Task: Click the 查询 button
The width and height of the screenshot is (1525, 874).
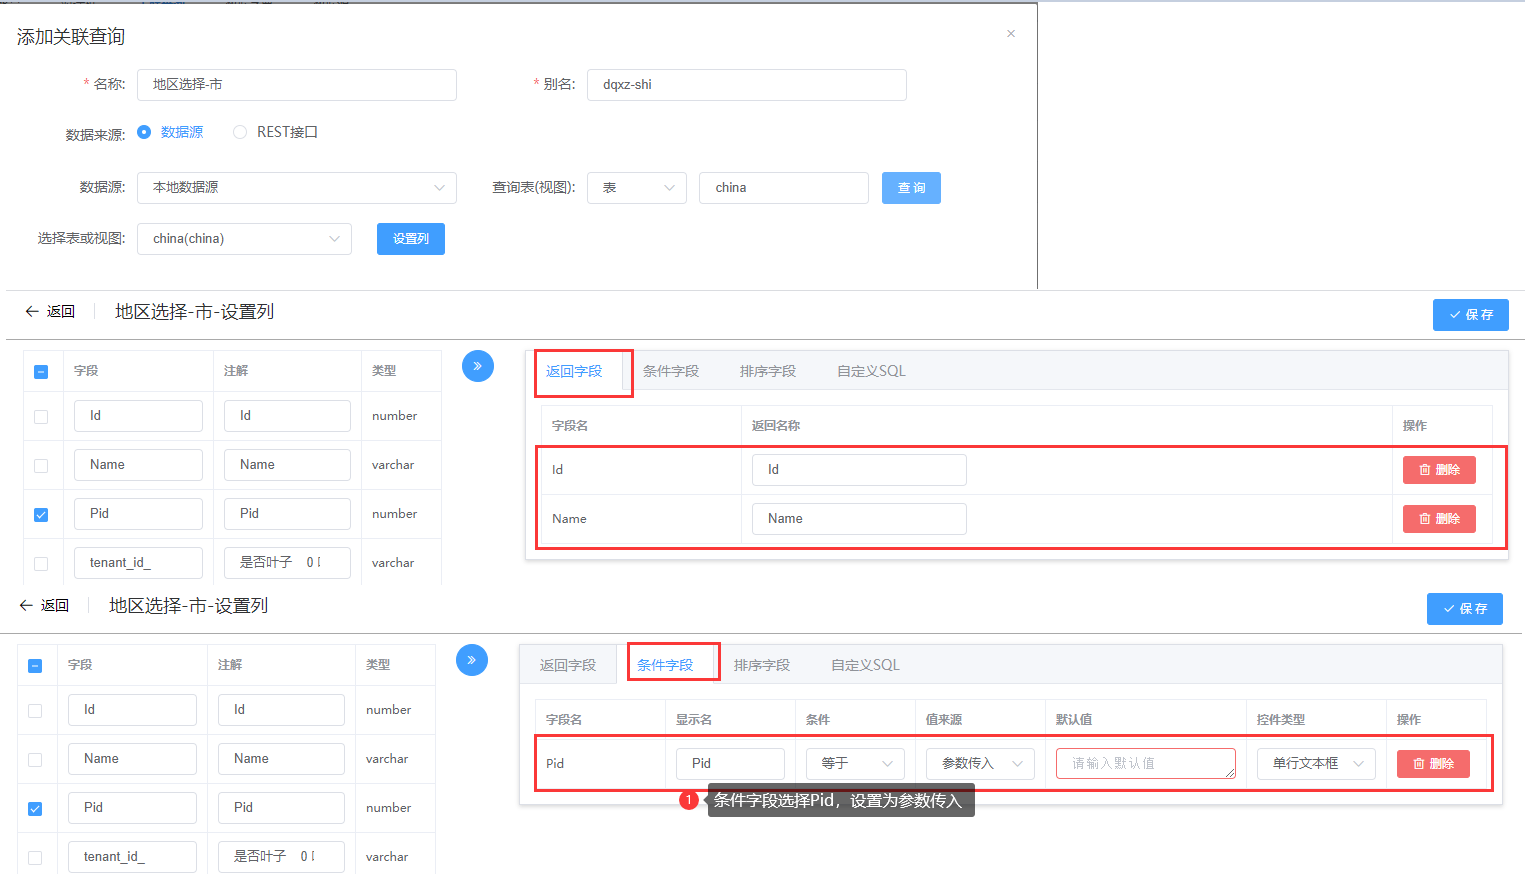Action: (x=911, y=188)
